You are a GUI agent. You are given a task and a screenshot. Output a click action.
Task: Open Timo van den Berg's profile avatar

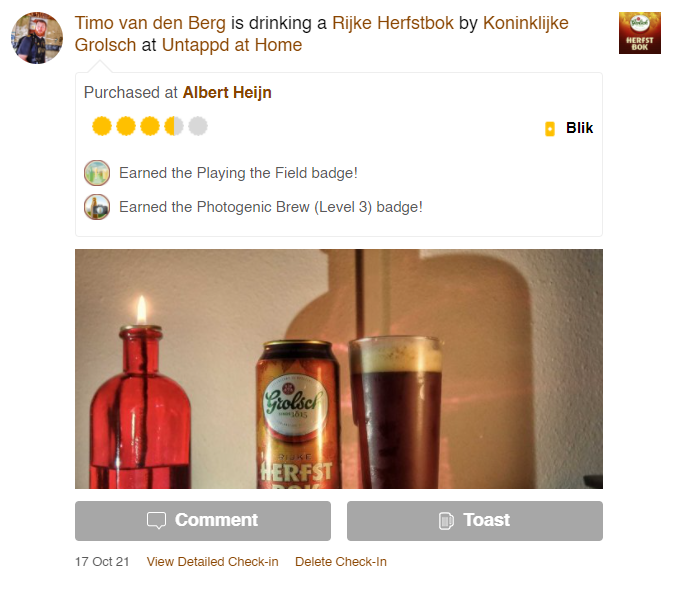[x=36, y=38]
